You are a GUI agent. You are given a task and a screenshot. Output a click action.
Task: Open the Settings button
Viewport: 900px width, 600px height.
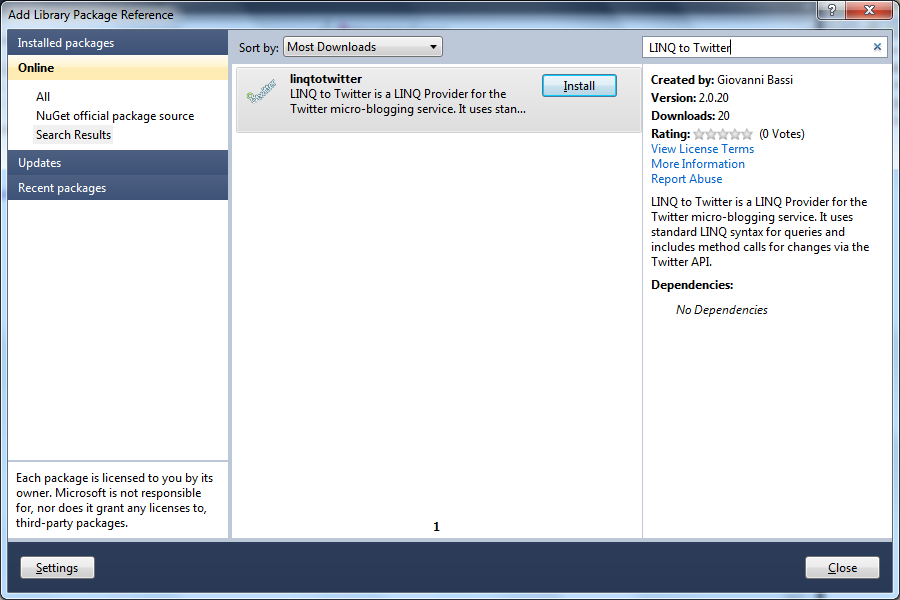57,568
